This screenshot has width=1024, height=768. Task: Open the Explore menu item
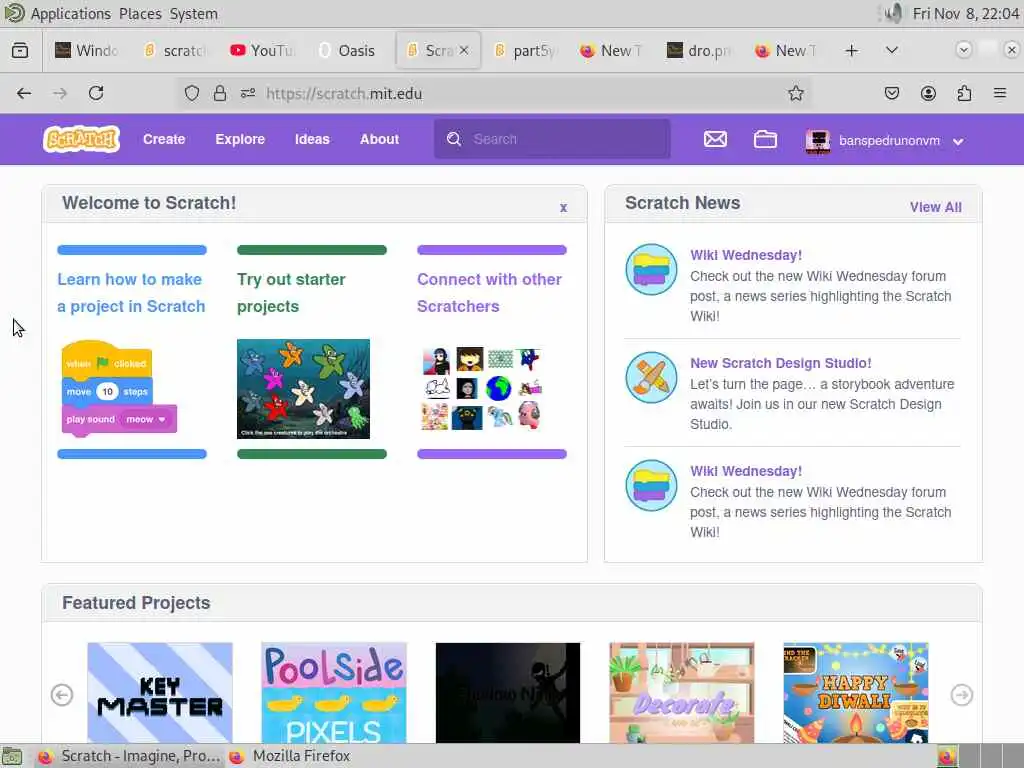pyautogui.click(x=240, y=139)
